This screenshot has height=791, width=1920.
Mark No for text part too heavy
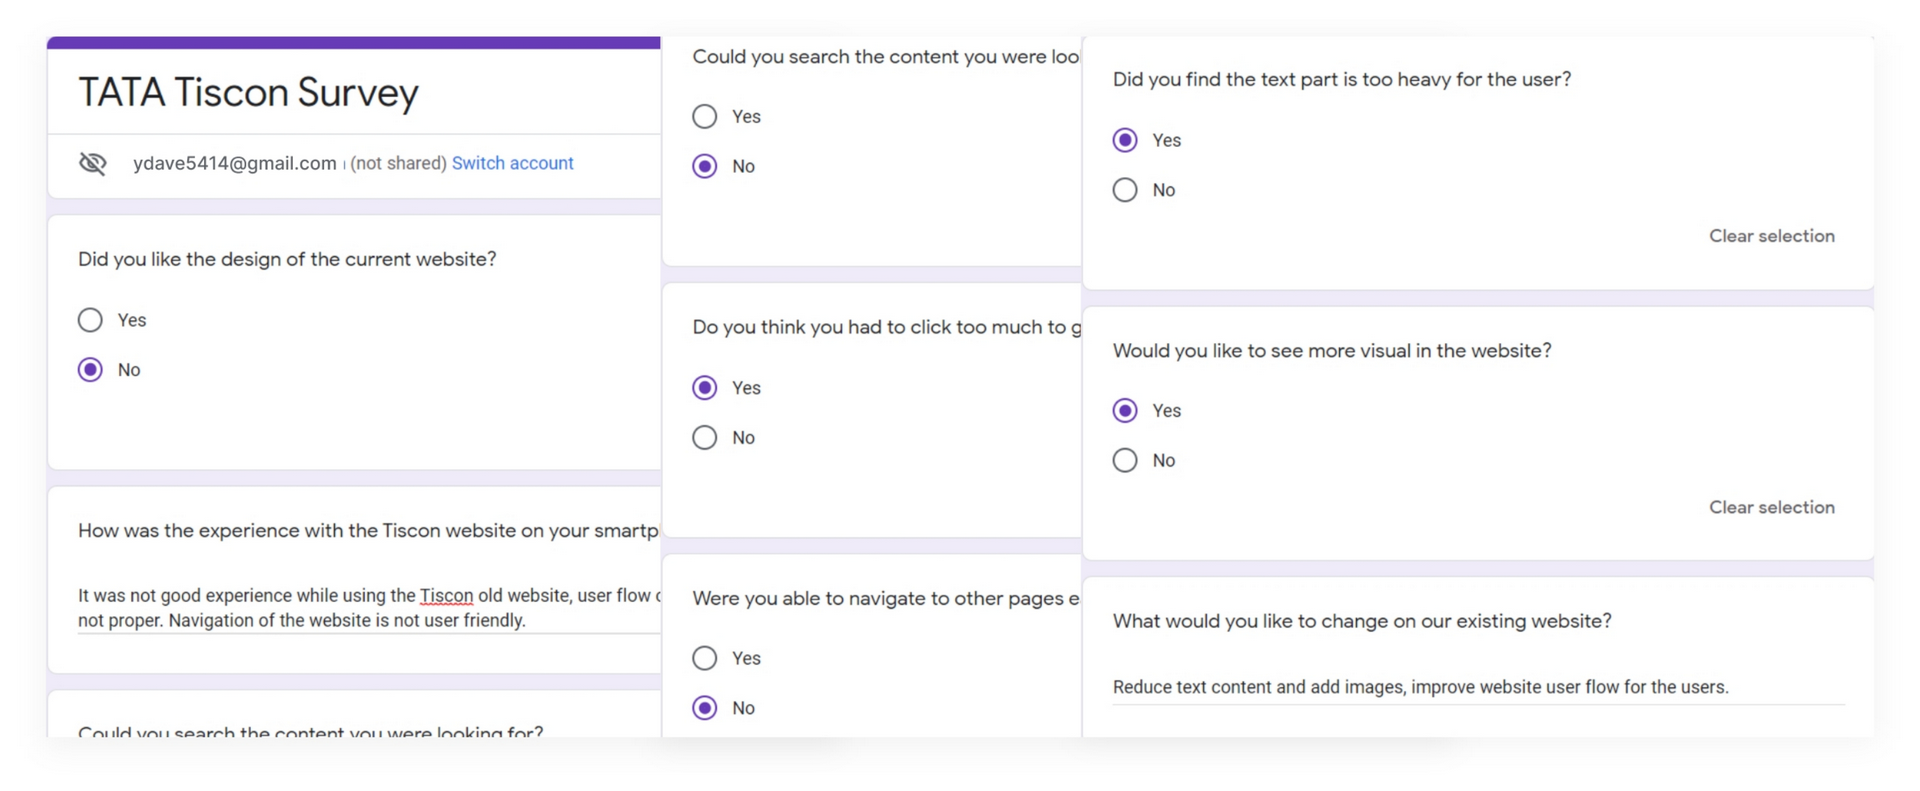(1125, 190)
